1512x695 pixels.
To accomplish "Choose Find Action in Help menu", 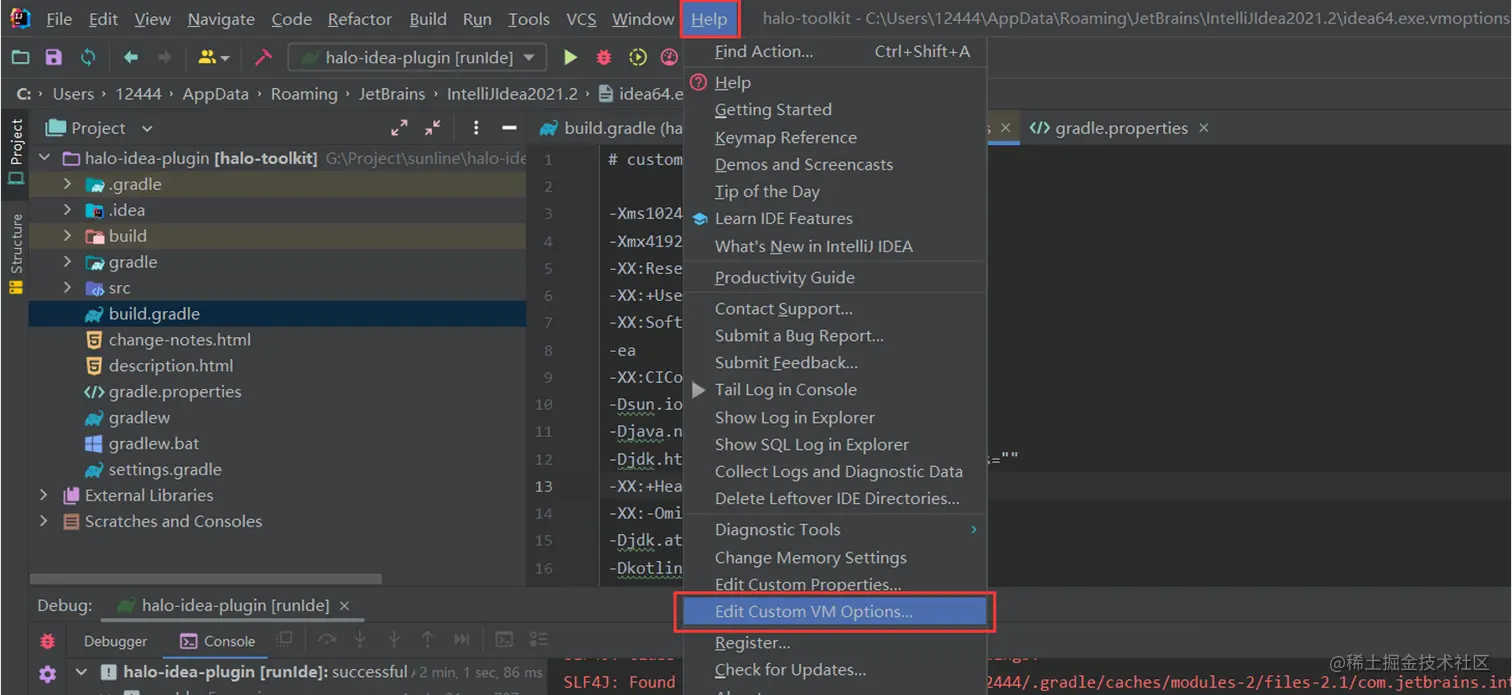I will pos(835,51).
